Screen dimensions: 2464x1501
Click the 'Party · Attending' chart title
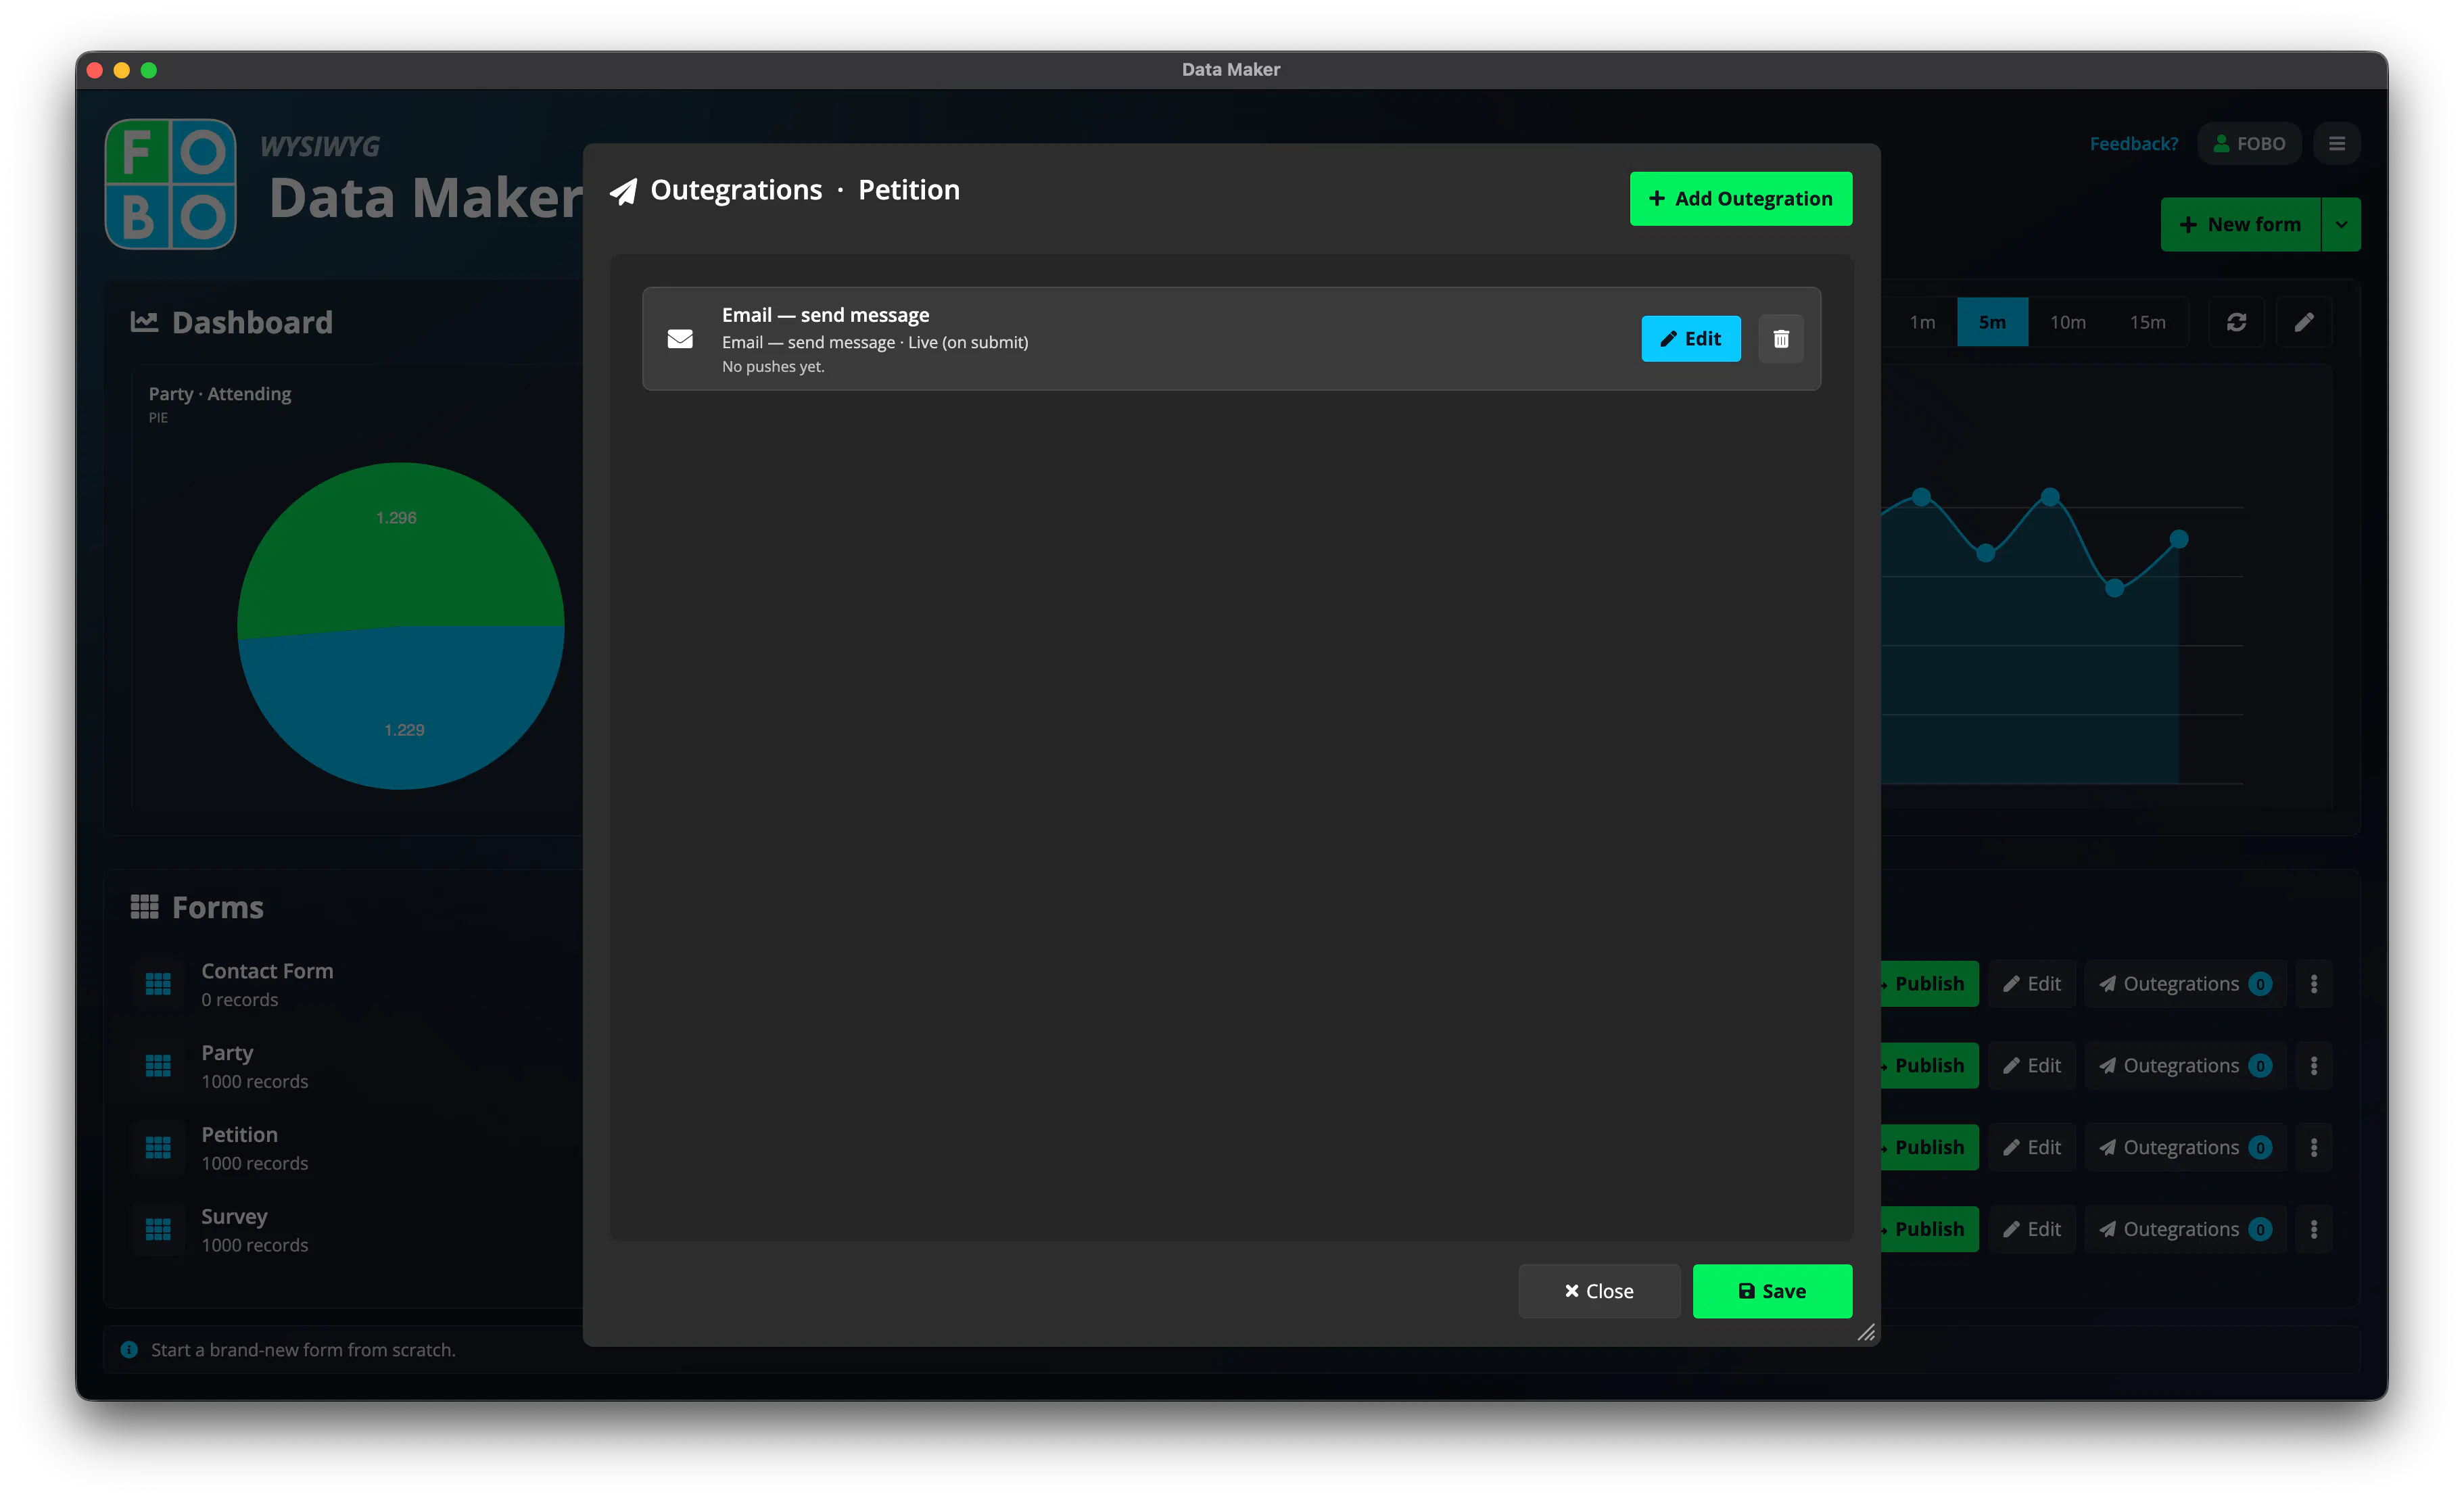pos(220,393)
